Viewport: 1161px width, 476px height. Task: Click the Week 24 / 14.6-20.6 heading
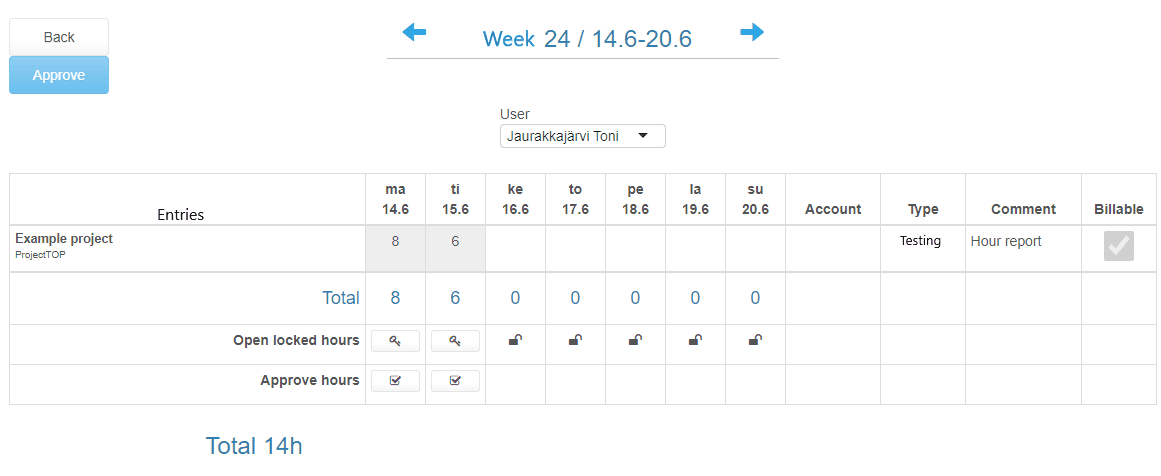[x=587, y=38]
